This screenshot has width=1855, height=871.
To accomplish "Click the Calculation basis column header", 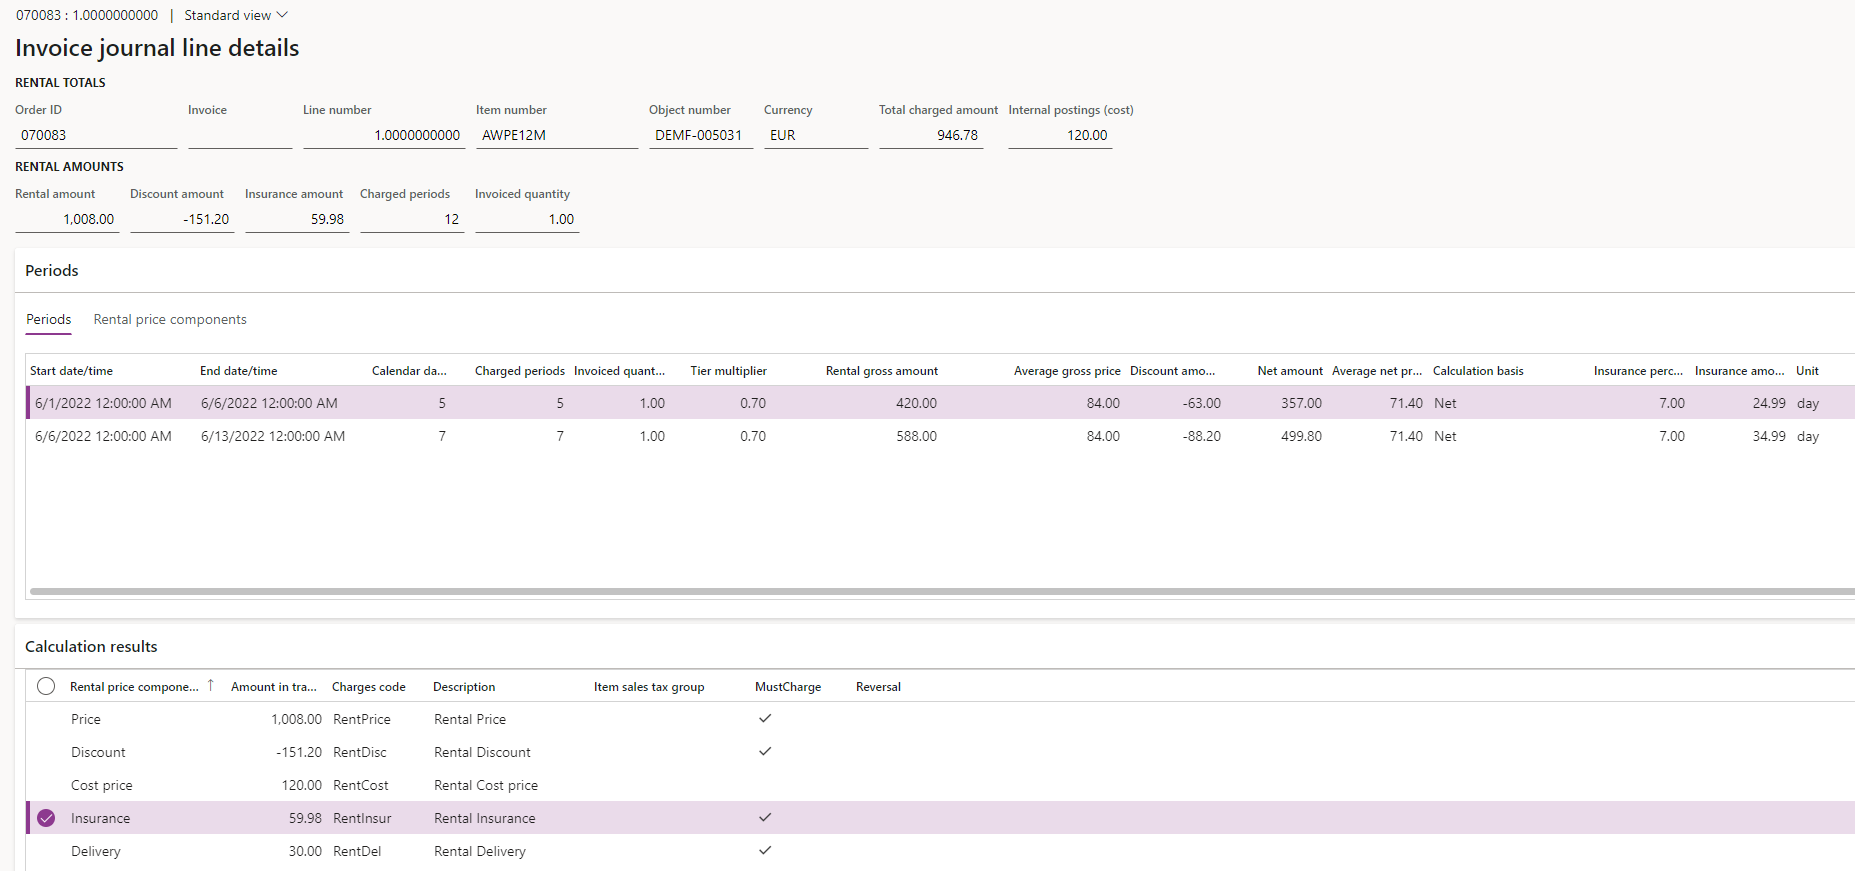I will (1478, 370).
